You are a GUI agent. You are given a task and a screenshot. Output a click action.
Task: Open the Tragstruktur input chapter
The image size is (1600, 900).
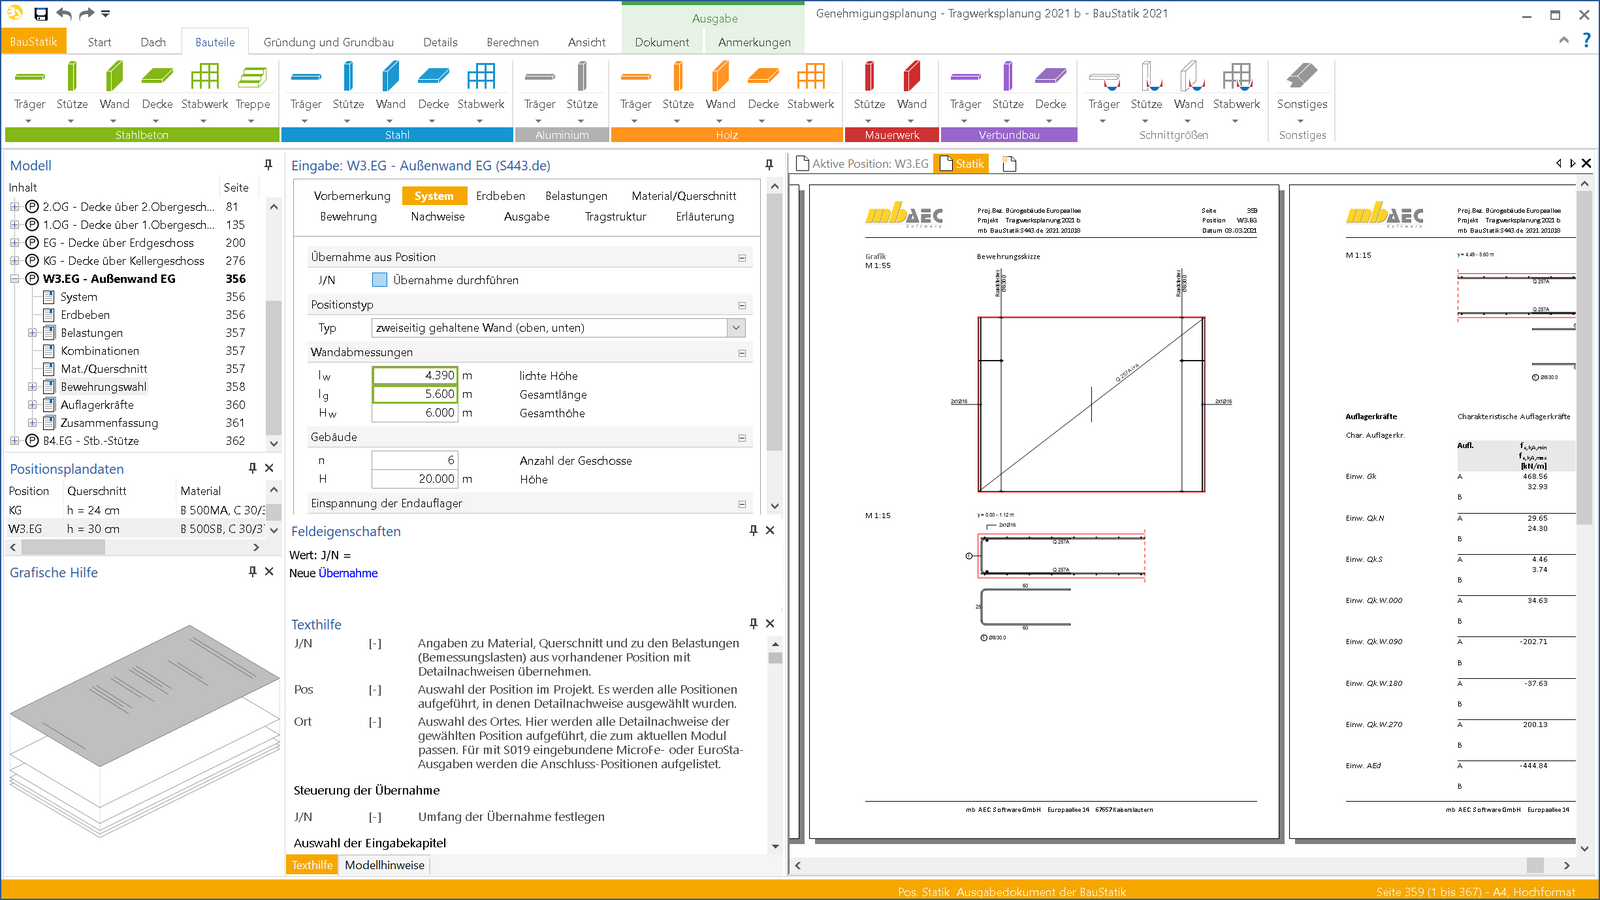tap(615, 217)
